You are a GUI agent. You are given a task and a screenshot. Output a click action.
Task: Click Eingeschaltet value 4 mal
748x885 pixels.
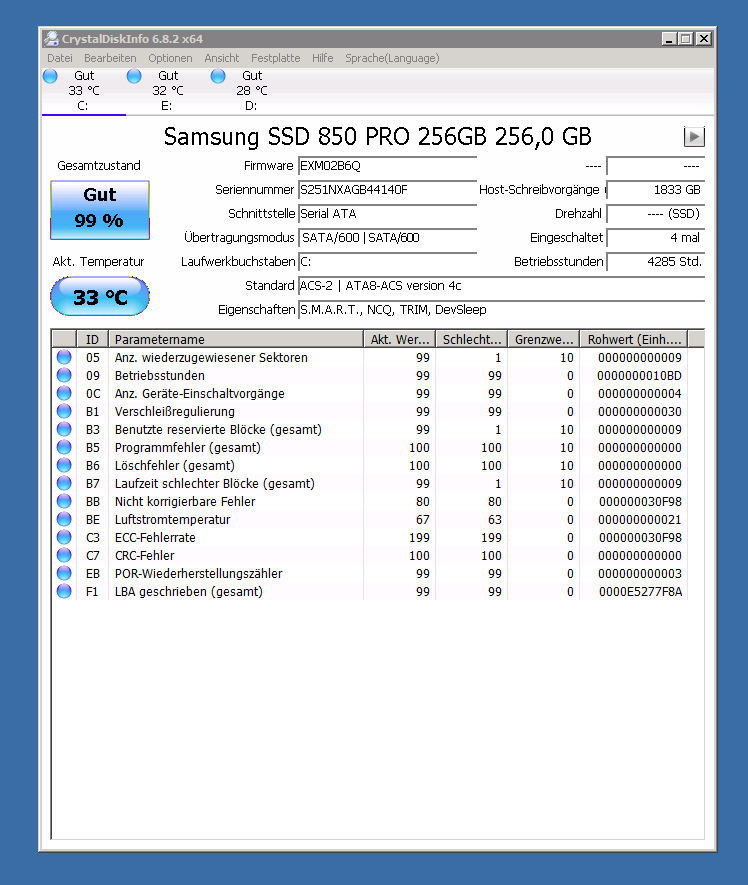[x=655, y=238]
